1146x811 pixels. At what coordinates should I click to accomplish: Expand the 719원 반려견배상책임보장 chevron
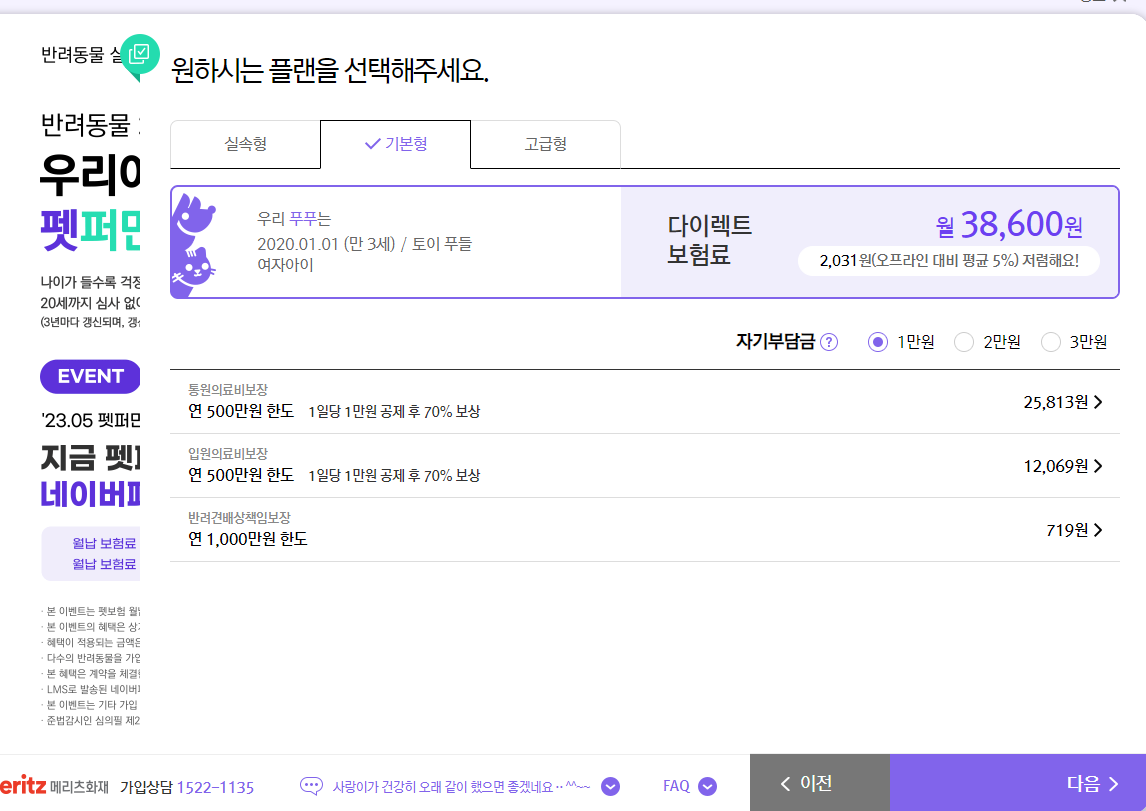1098,530
